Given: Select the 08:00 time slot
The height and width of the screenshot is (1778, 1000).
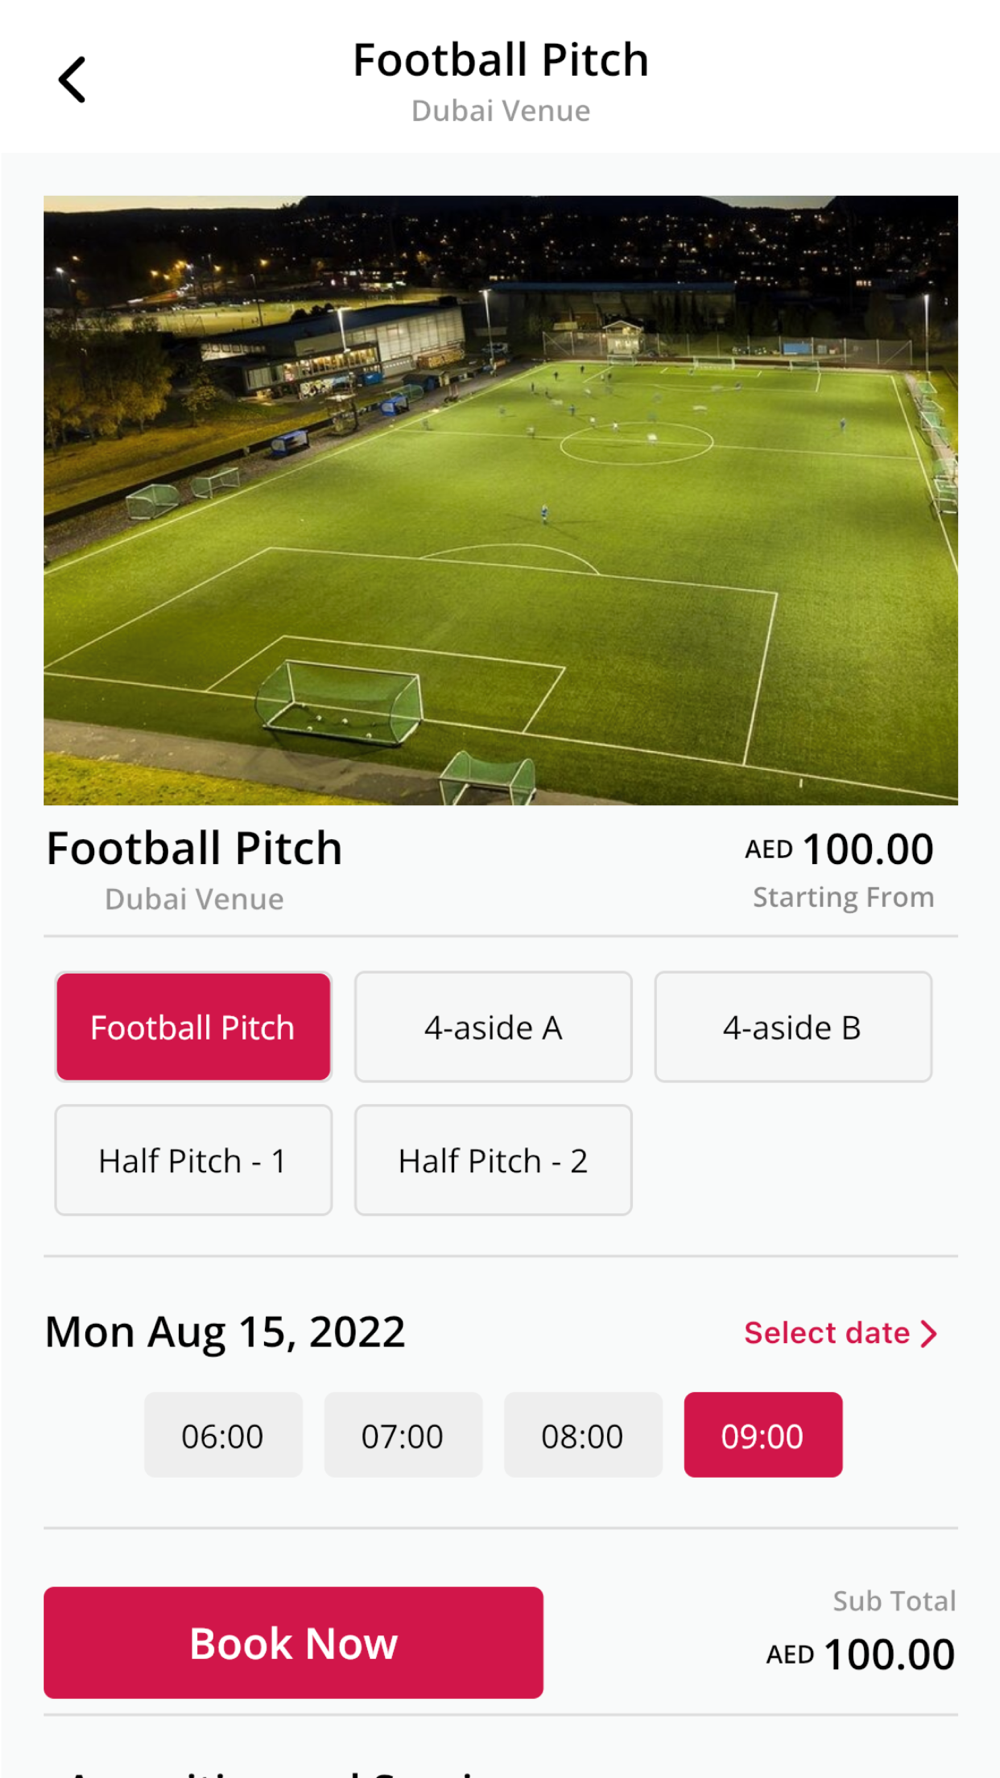Looking at the screenshot, I should tap(583, 1435).
